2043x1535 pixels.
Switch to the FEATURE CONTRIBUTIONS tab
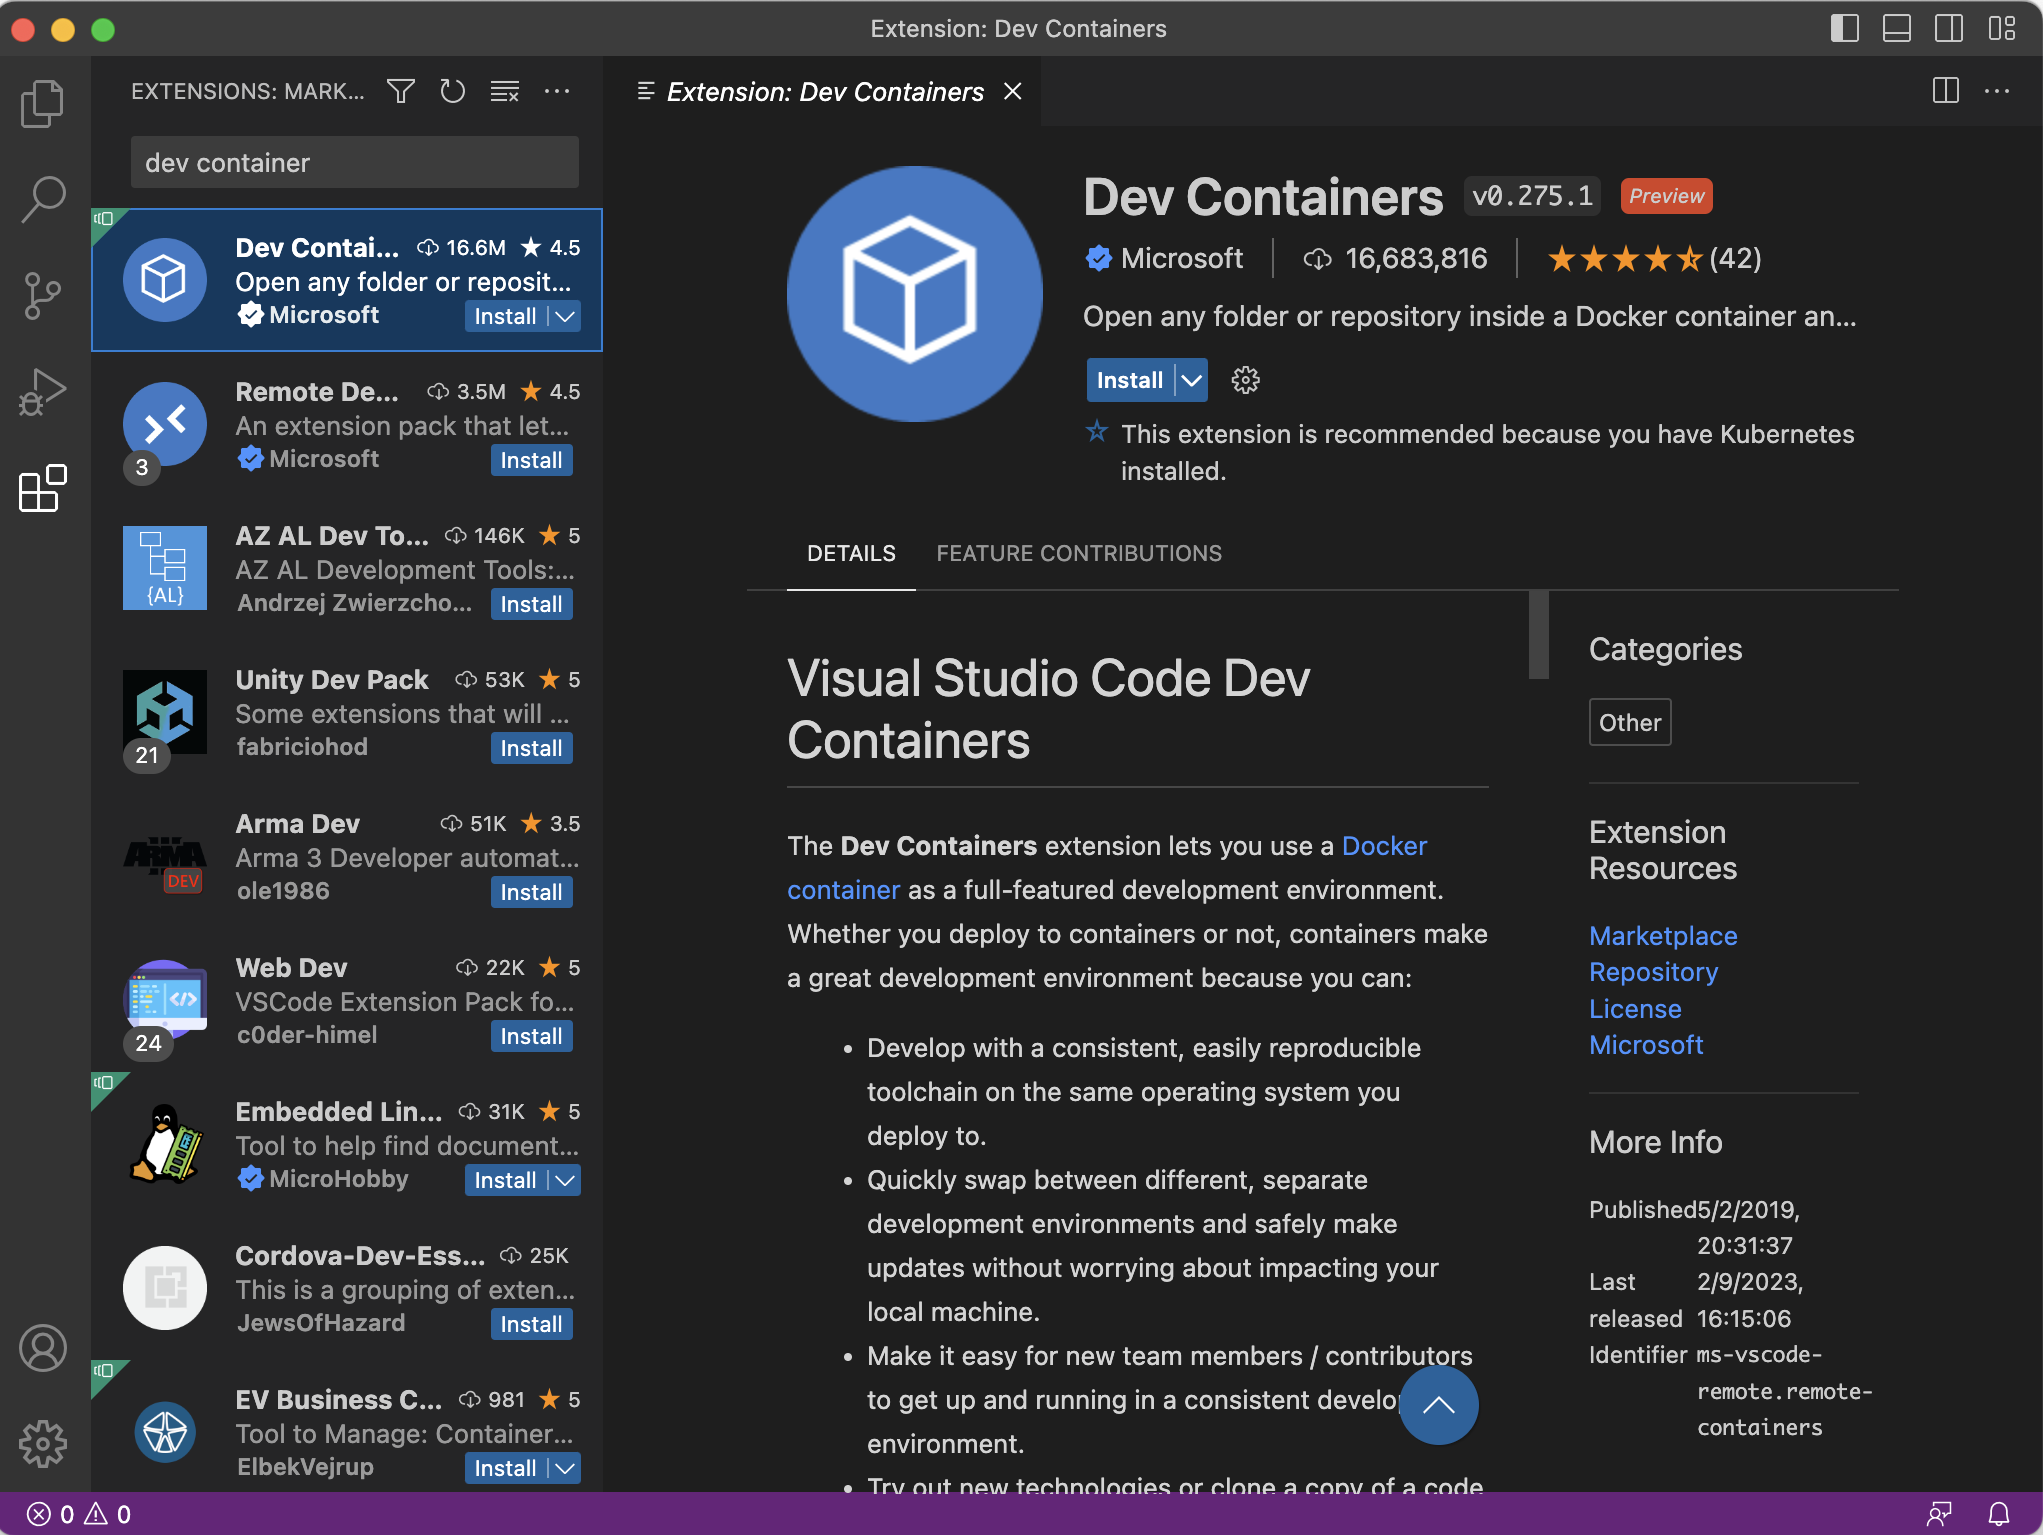1078,553
